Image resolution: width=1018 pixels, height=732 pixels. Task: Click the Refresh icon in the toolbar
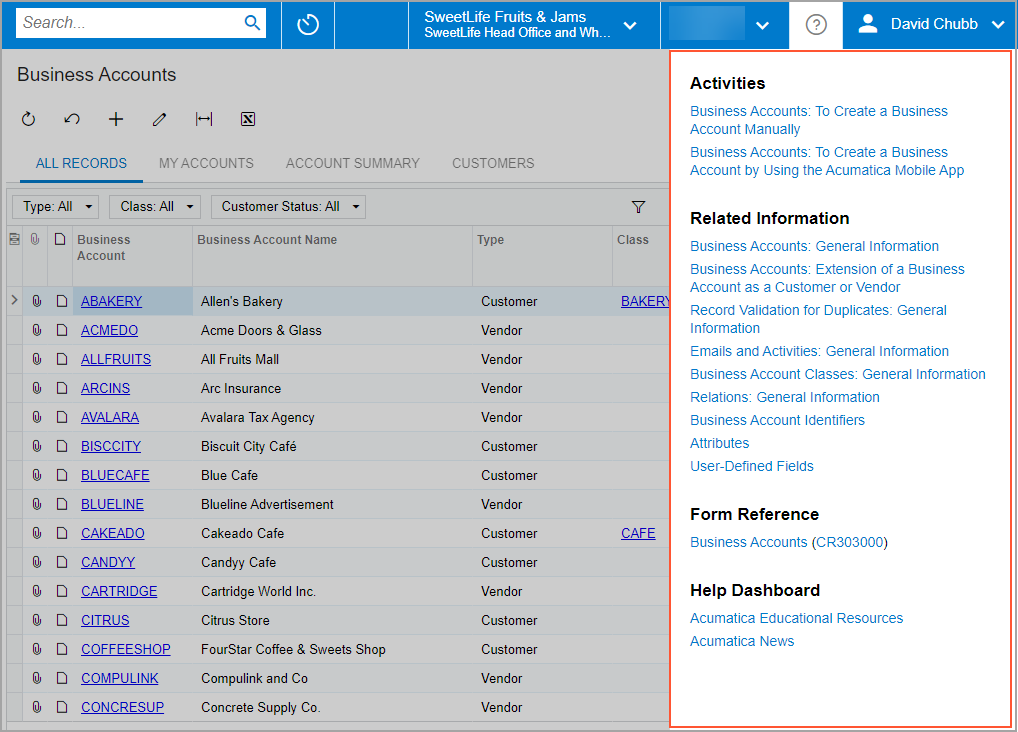[28, 120]
